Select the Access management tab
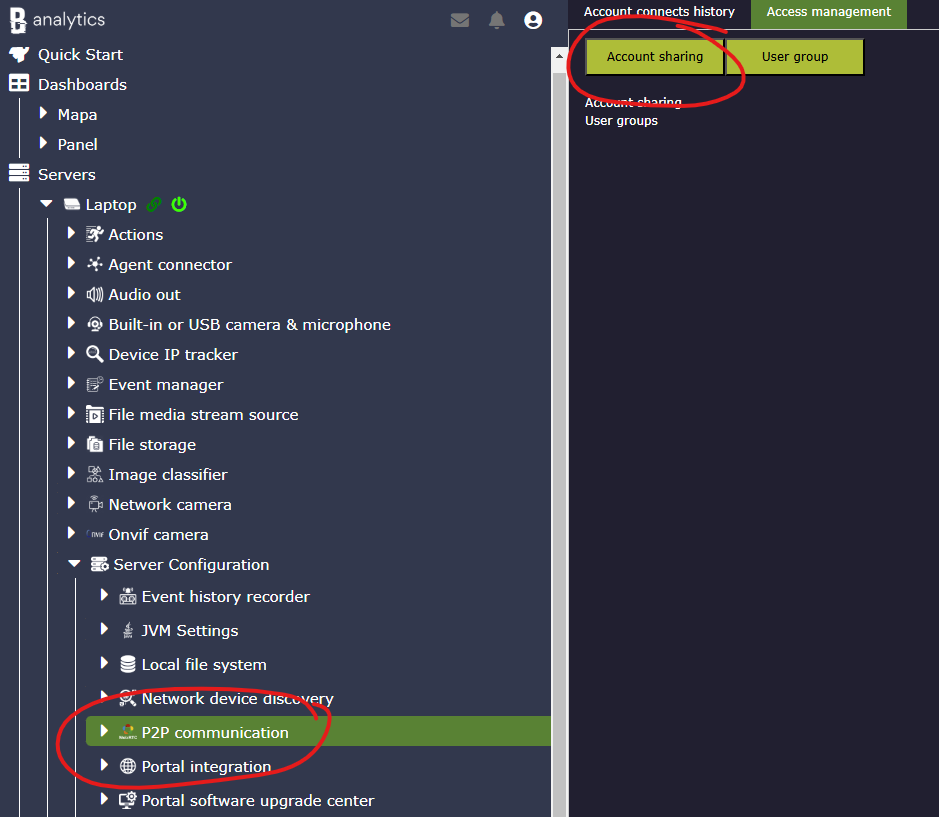 pyautogui.click(x=828, y=12)
